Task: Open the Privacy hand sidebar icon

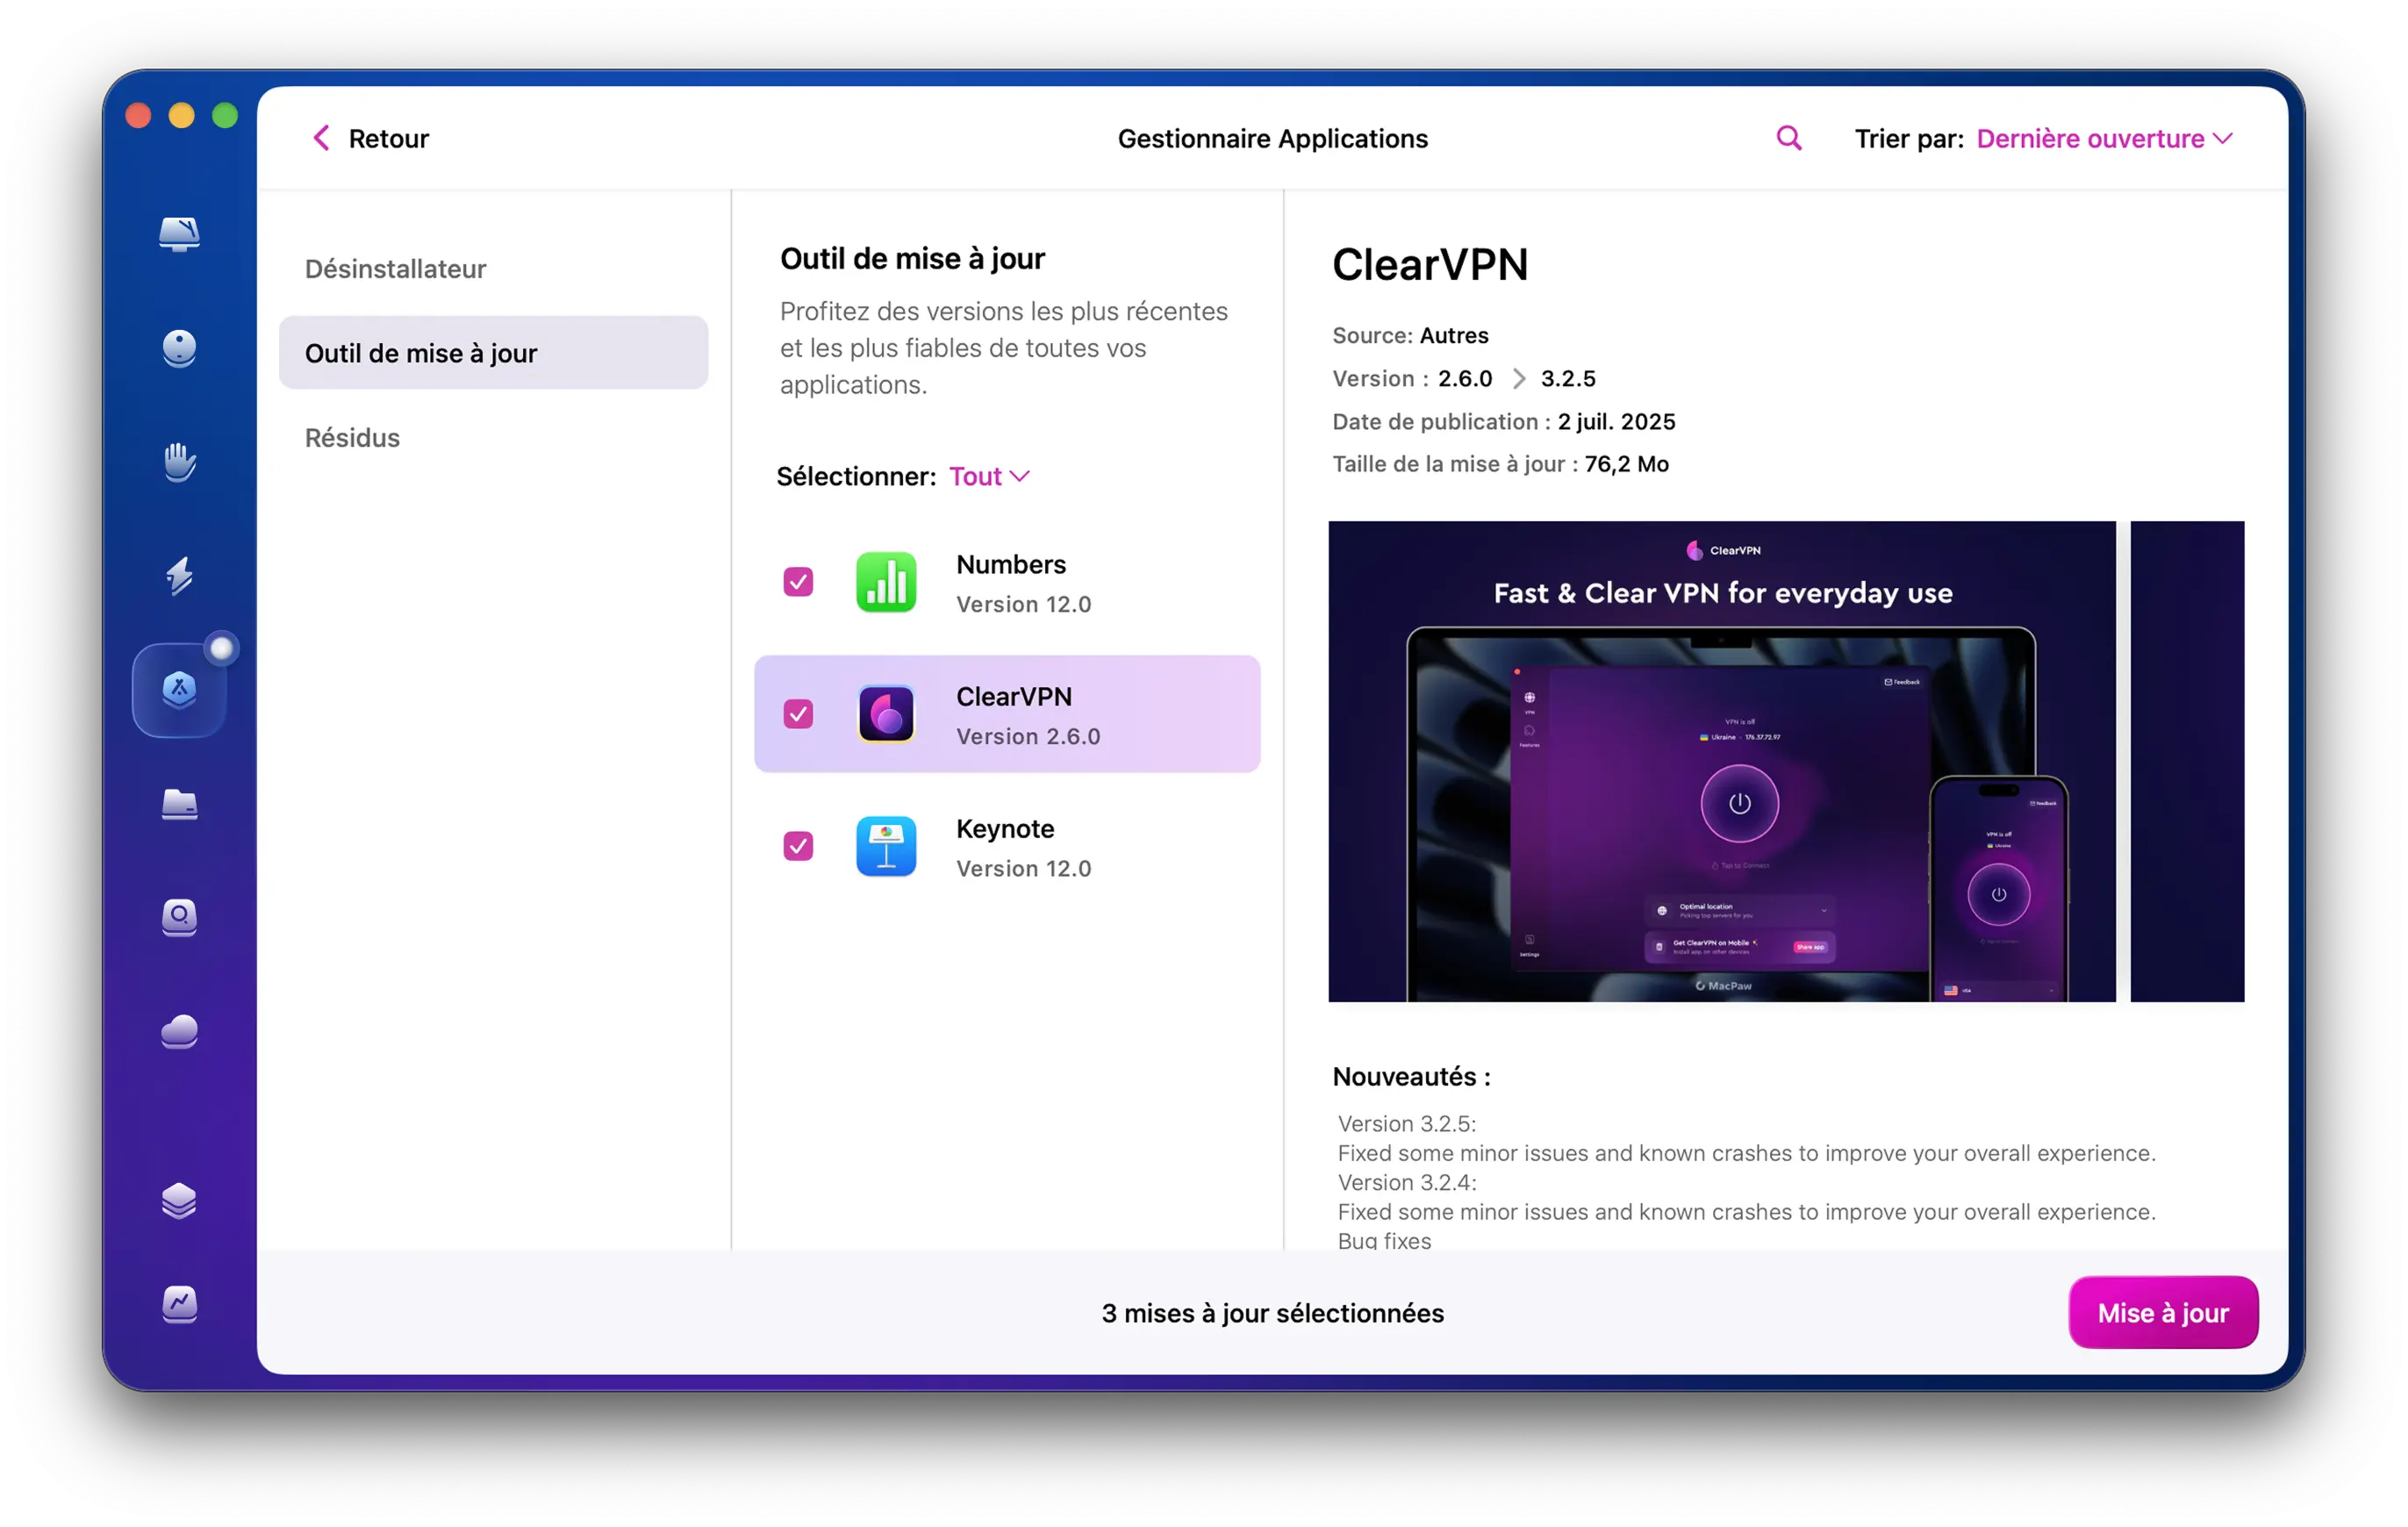Action: (x=179, y=462)
